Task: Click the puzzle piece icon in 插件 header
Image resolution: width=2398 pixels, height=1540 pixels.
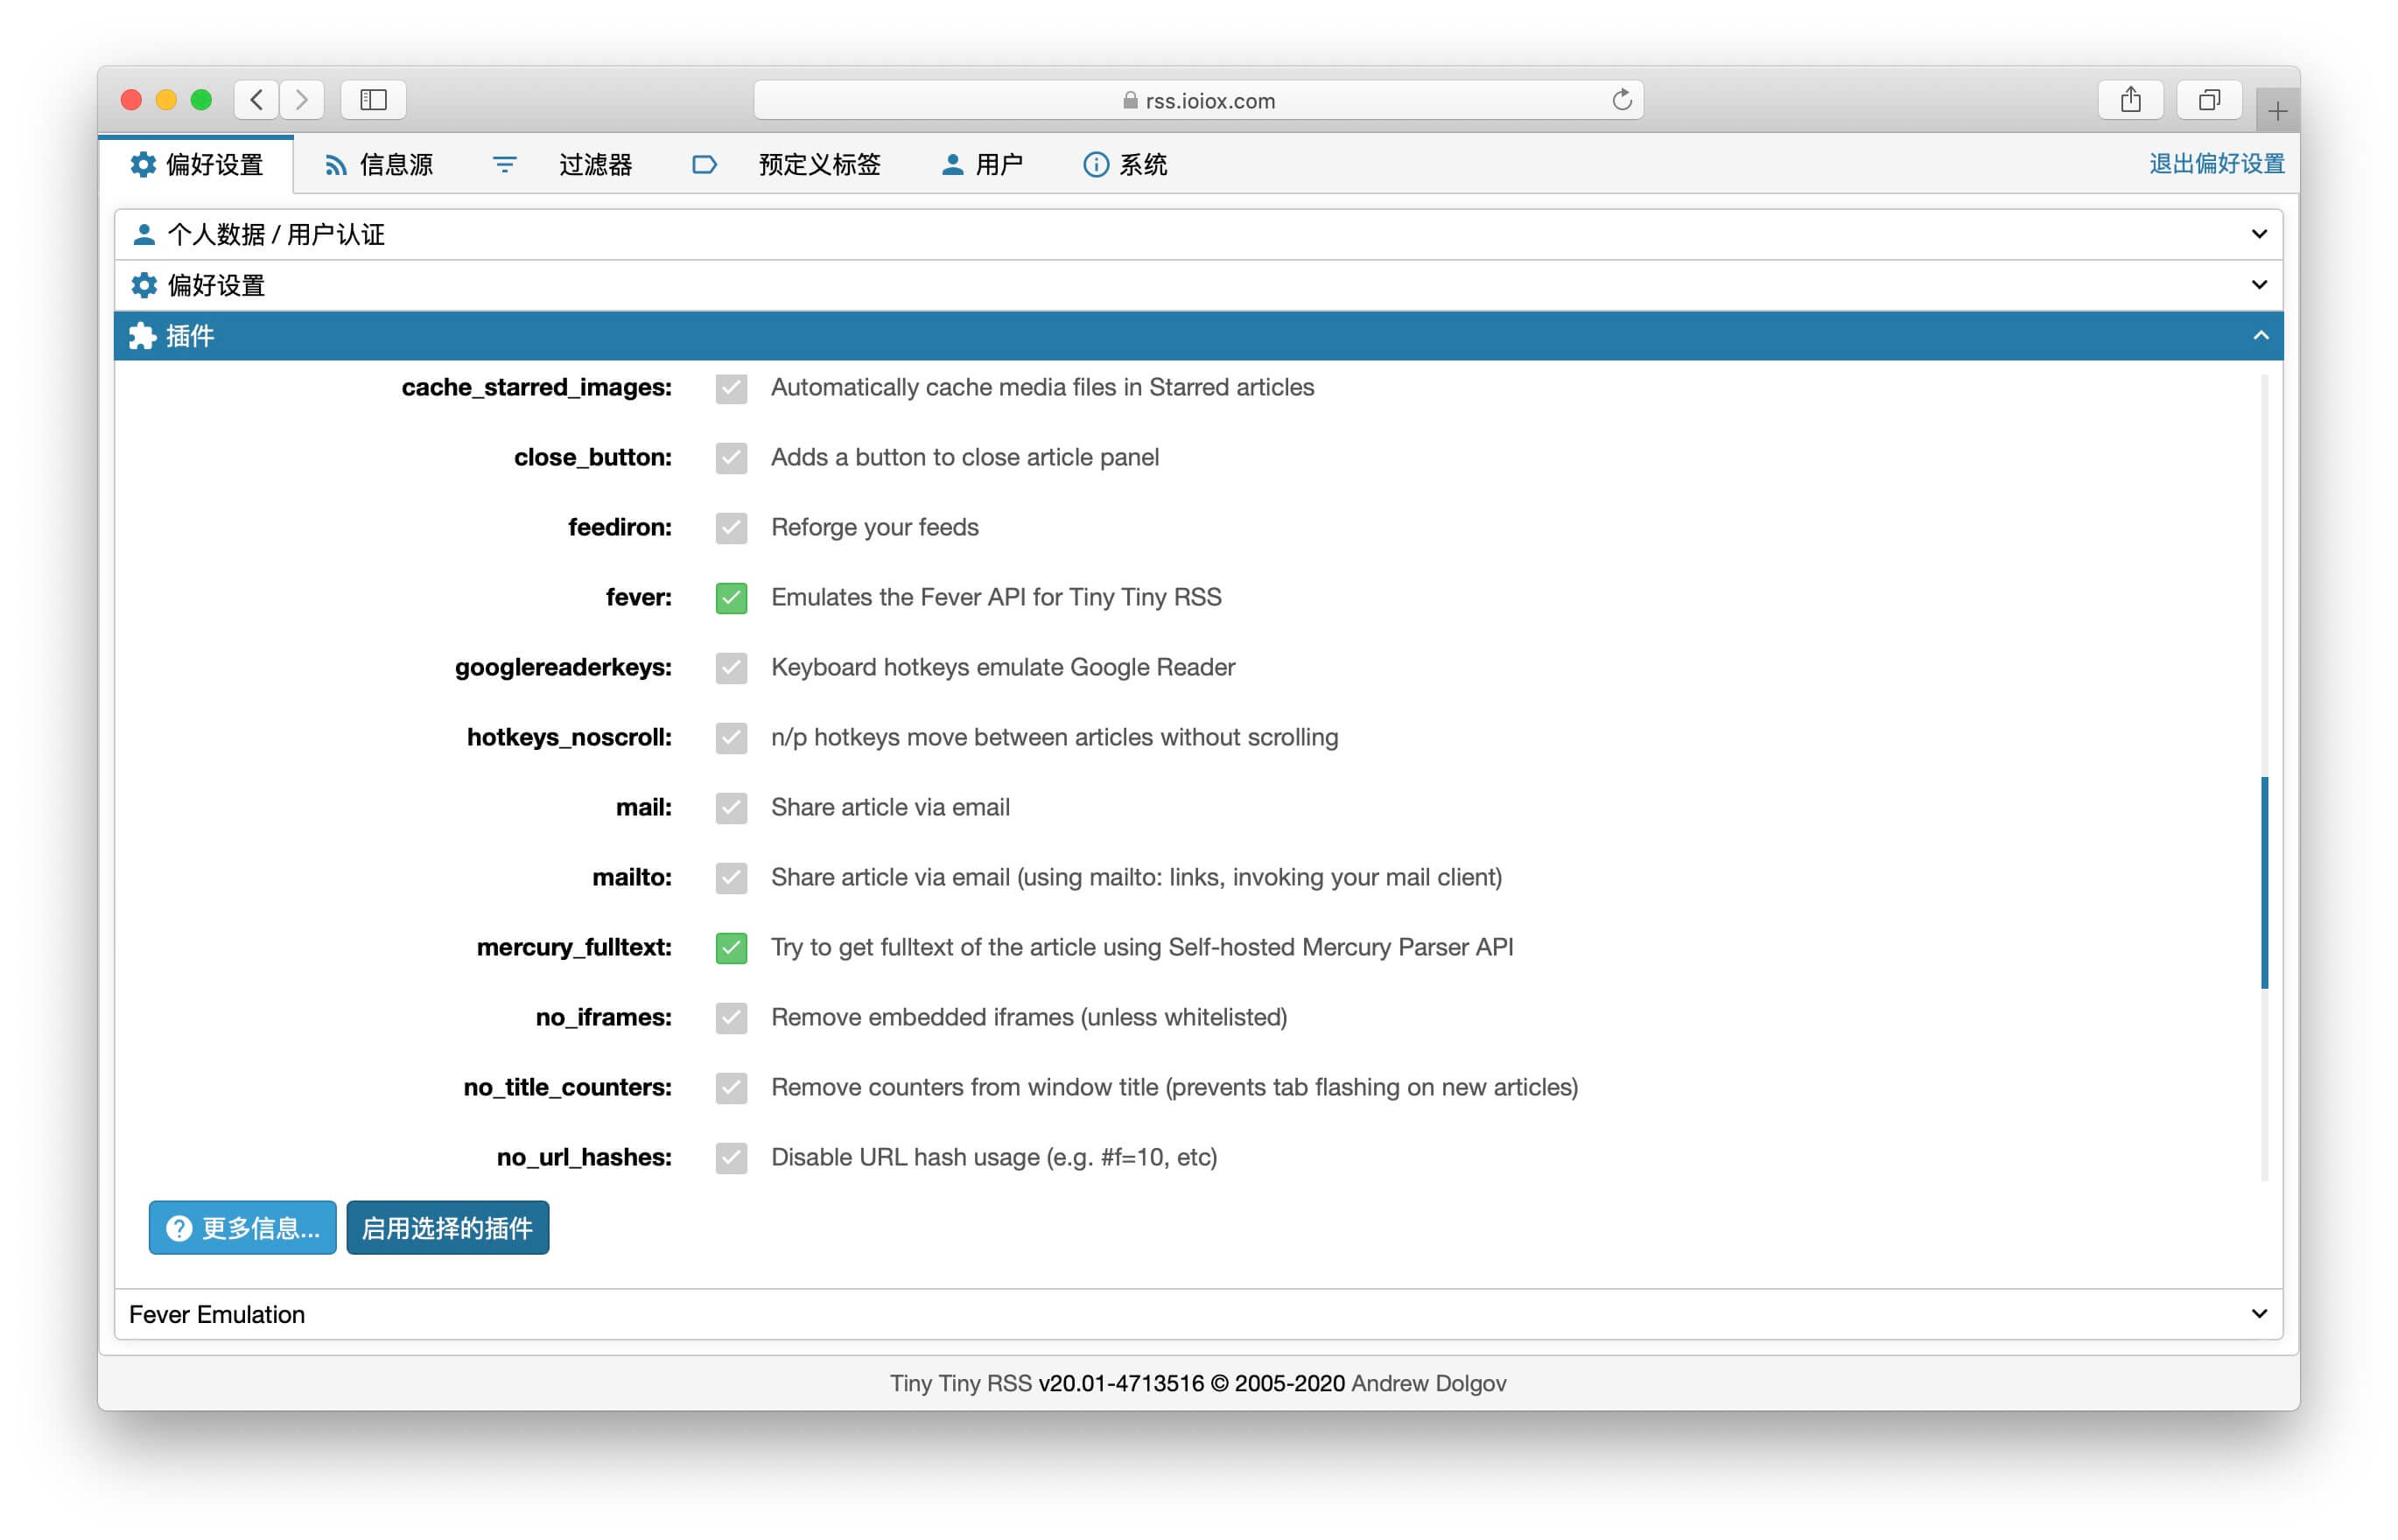Action: [143, 336]
